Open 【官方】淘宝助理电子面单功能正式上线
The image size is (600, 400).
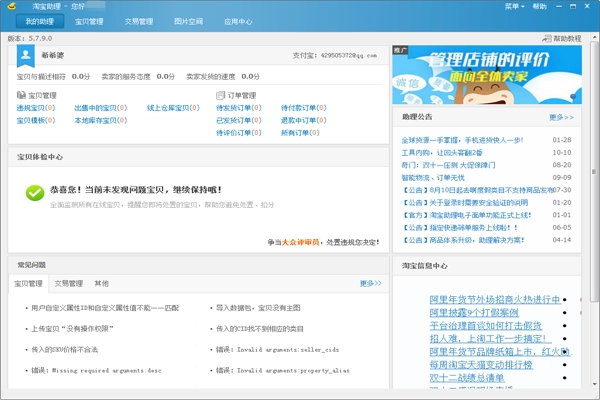click(x=466, y=215)
